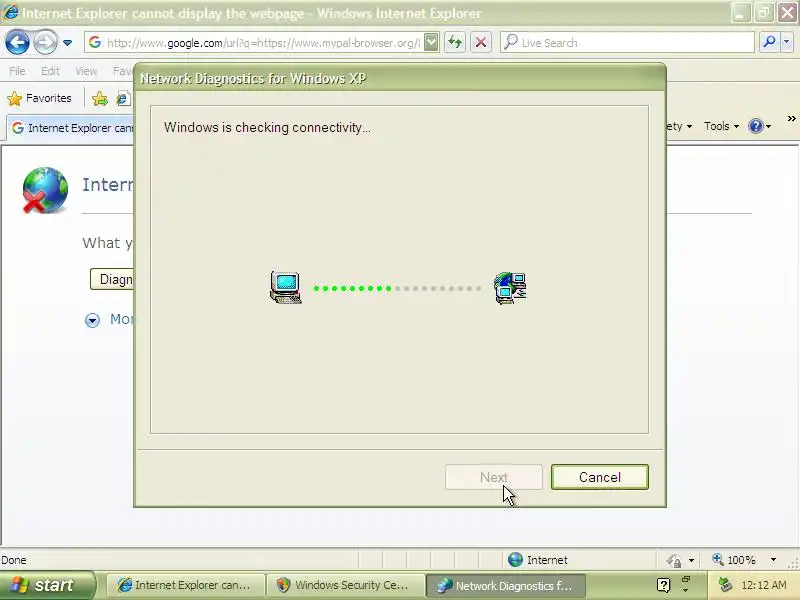Viewport: 800px width, 600px height.
Task: Click the search magnifier button
Action: [x=769, y=42]
